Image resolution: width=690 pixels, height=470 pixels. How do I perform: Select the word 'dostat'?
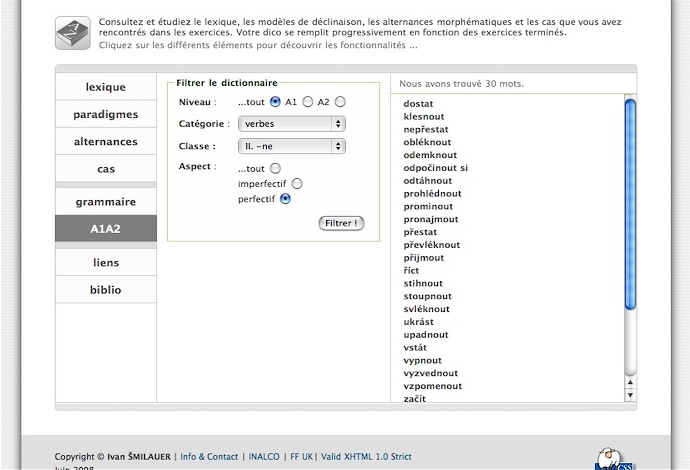[x=418, y=104]
